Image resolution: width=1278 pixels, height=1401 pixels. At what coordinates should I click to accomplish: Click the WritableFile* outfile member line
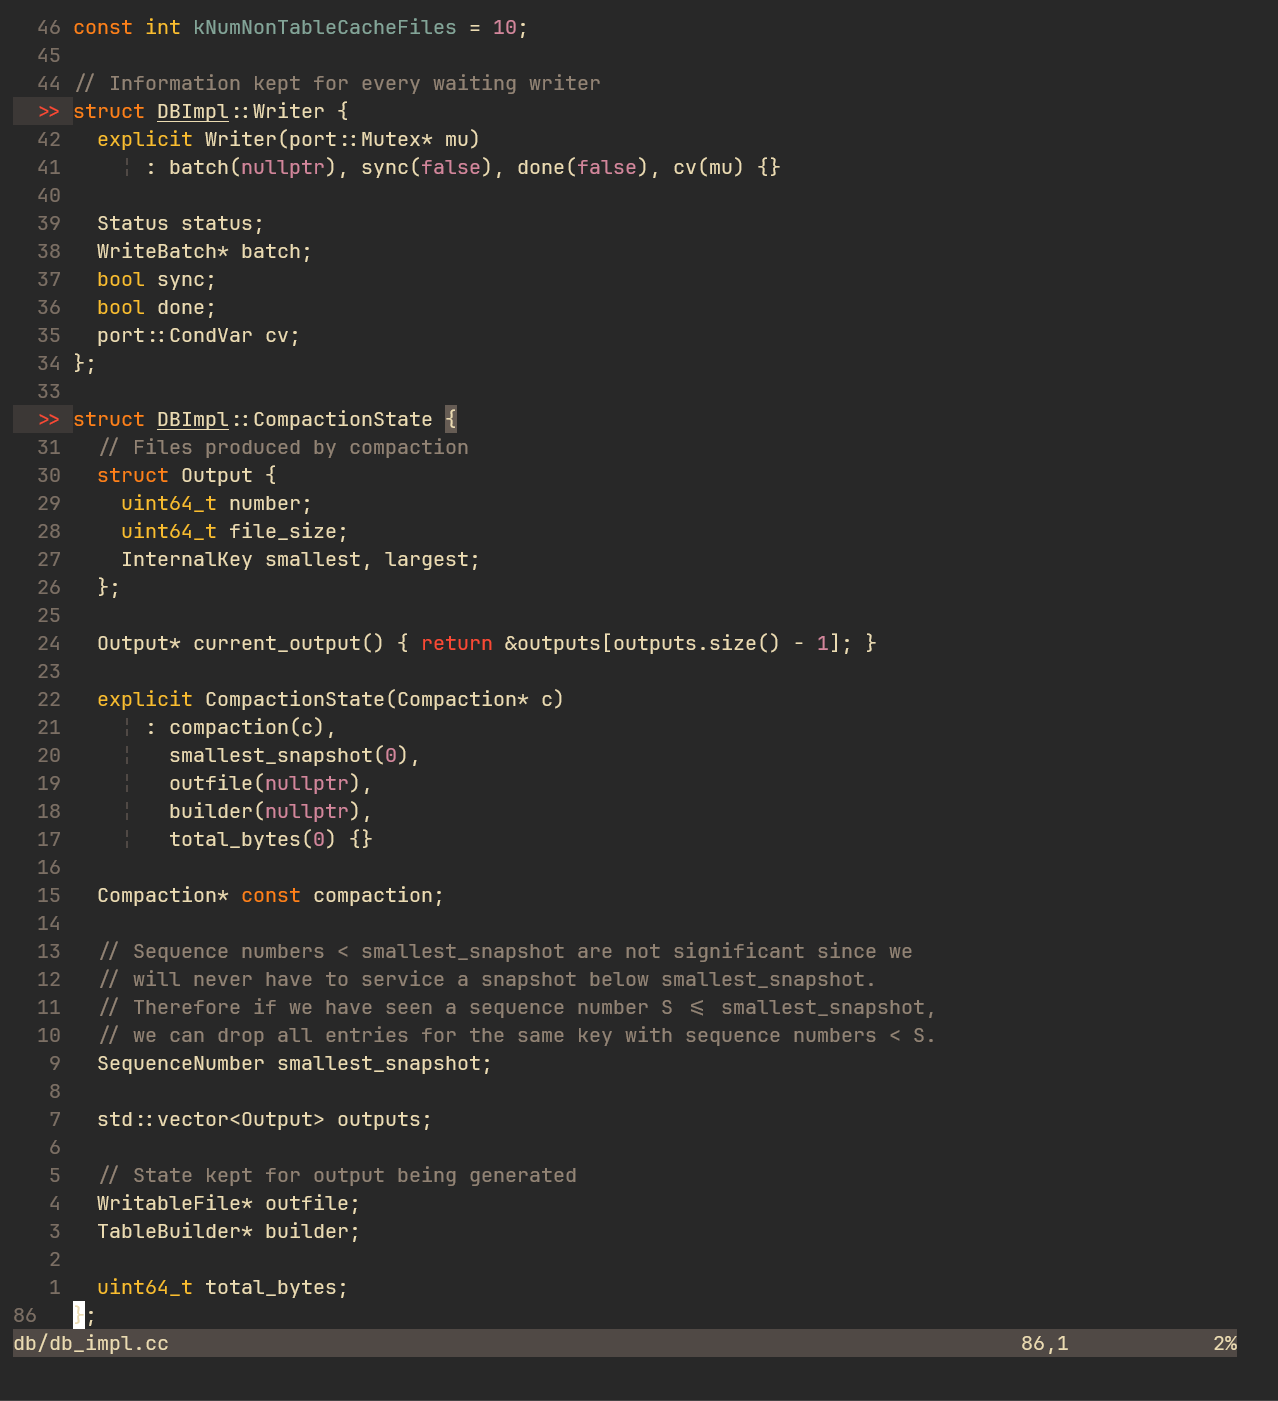[227, 1203]
